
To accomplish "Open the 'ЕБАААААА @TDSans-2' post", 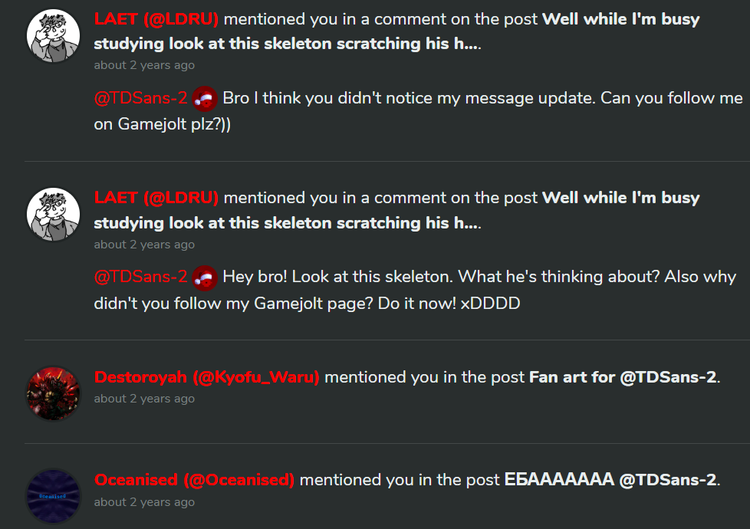I will click(611, 480).
